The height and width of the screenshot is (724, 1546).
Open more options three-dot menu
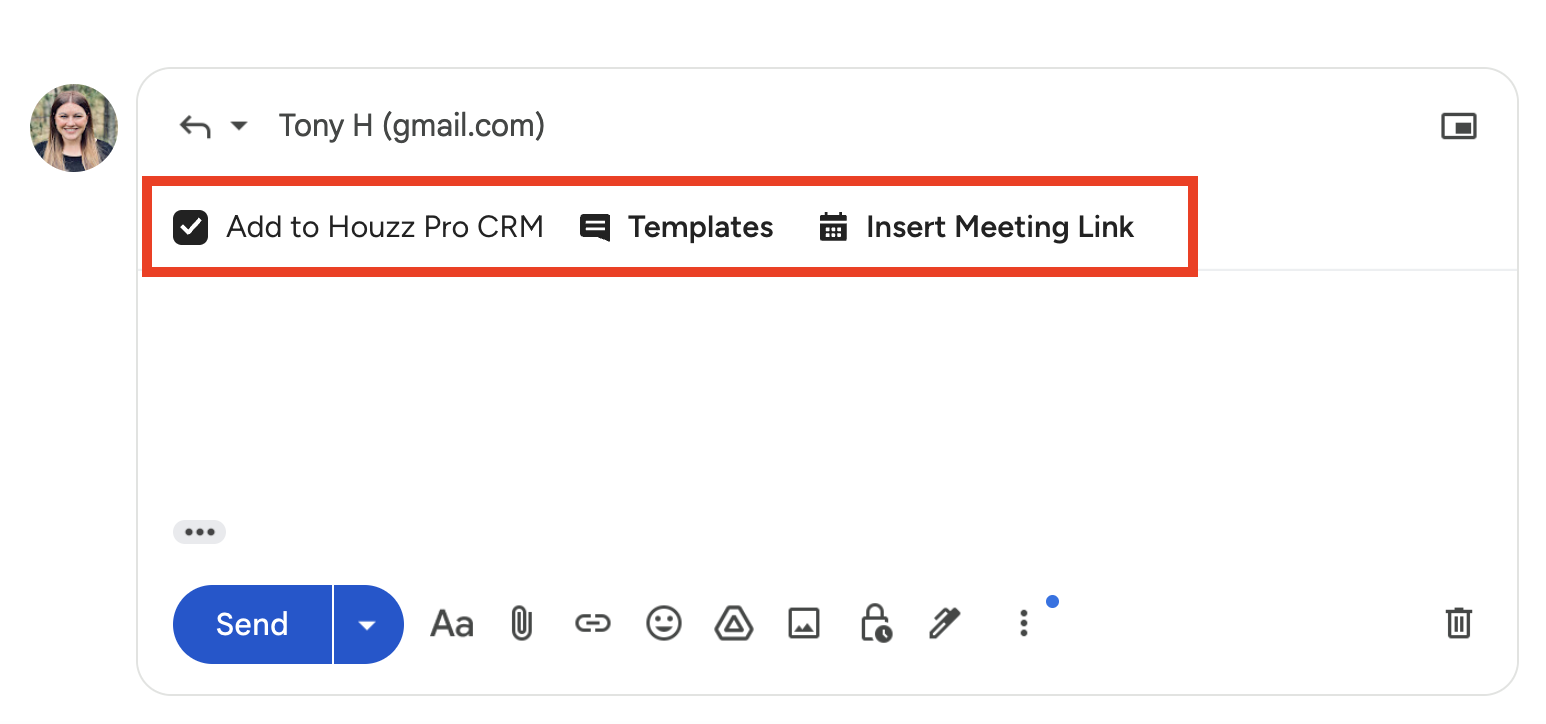(x=1023, y=624)
